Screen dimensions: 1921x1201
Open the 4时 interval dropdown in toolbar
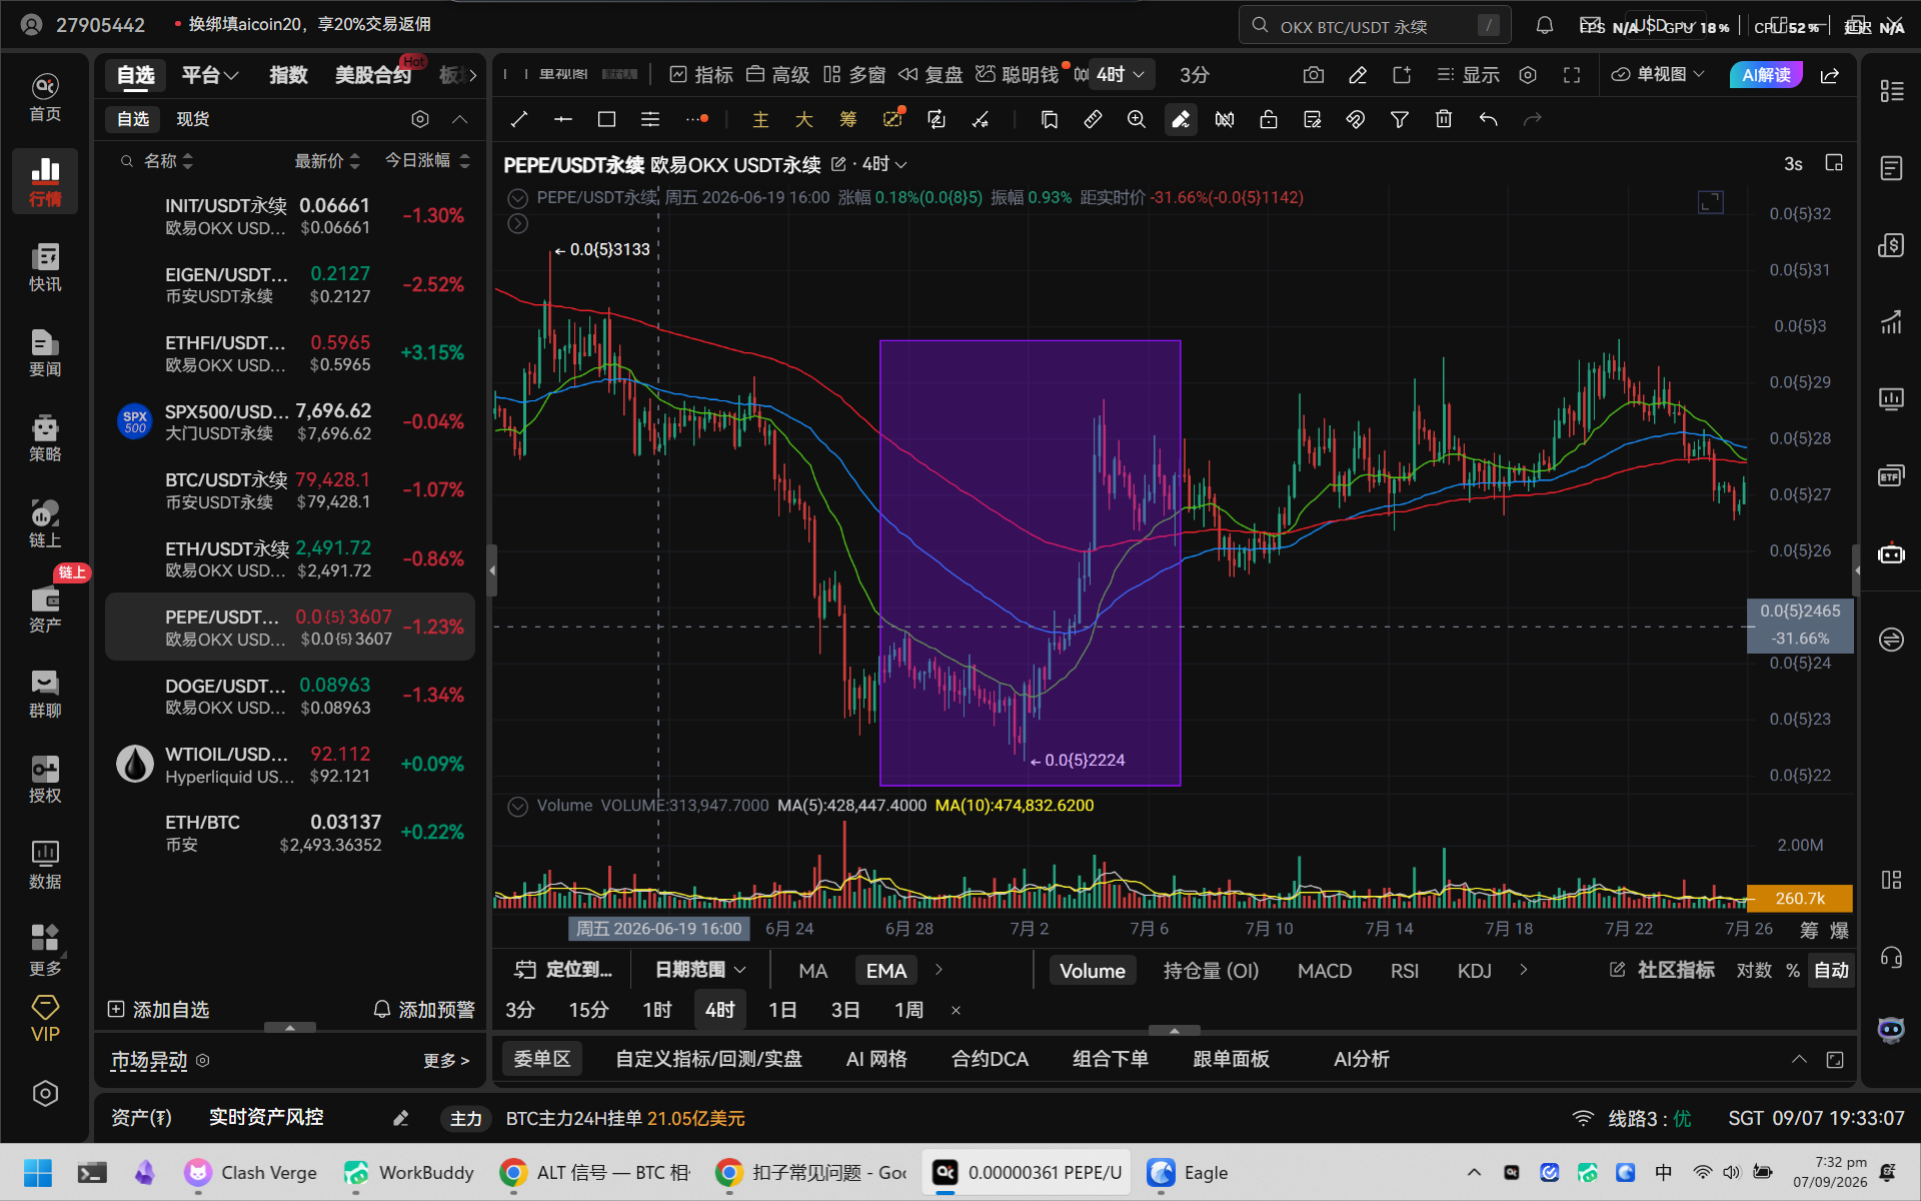click(x=1120, y=75)
